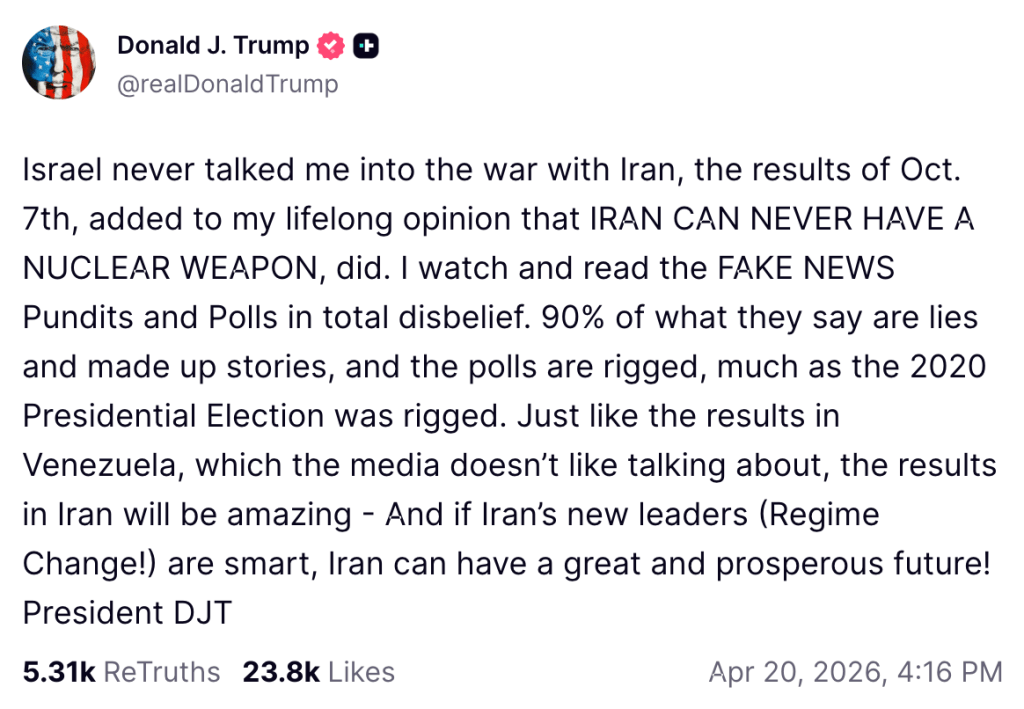View the 5.31k ReTruths list

click(121, 672)
